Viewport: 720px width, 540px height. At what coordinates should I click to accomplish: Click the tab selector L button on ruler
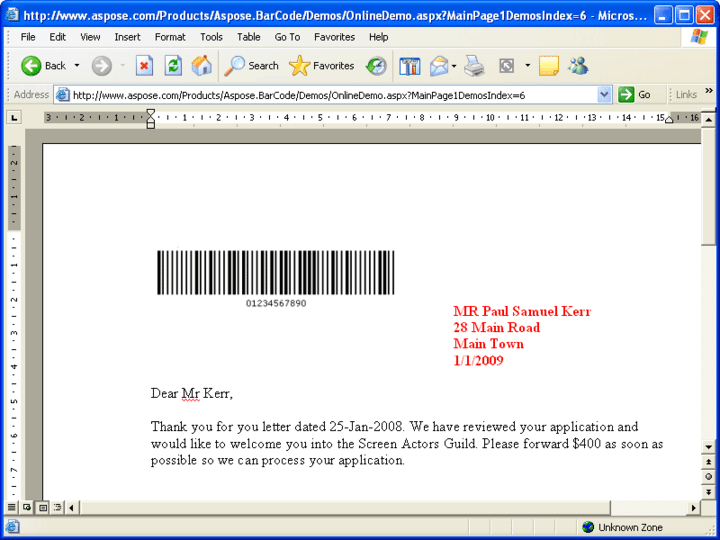tap(14, 118)
